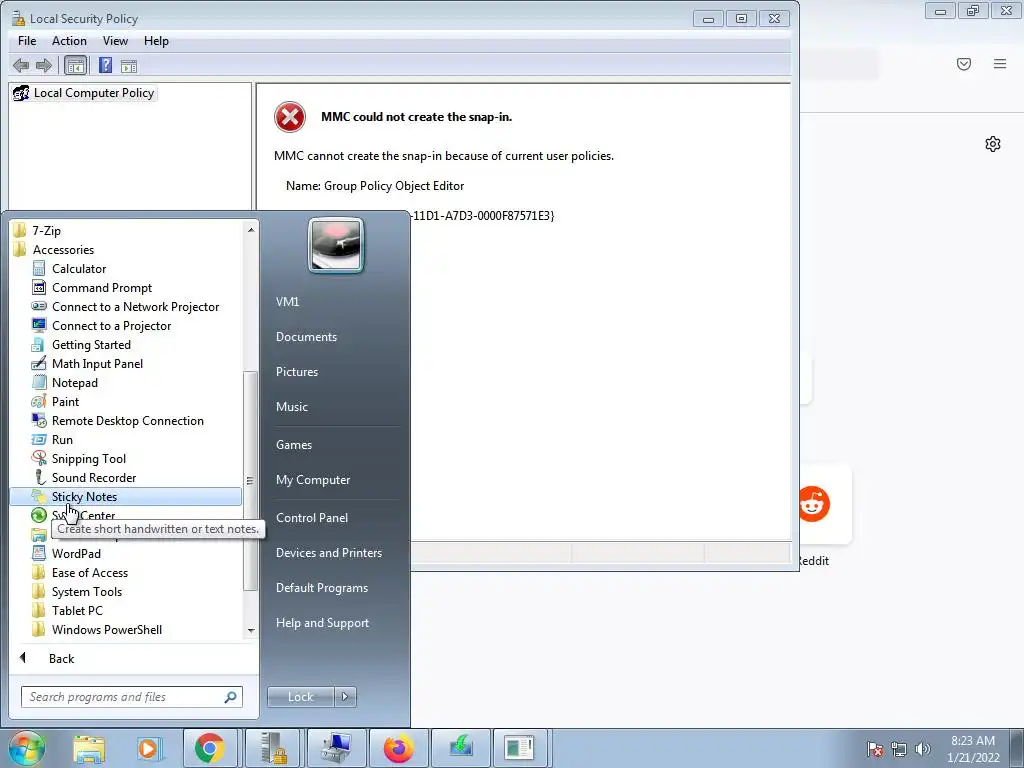
Task: Click the Action Center flag tray icon
Action: click(x=875, y=749)
